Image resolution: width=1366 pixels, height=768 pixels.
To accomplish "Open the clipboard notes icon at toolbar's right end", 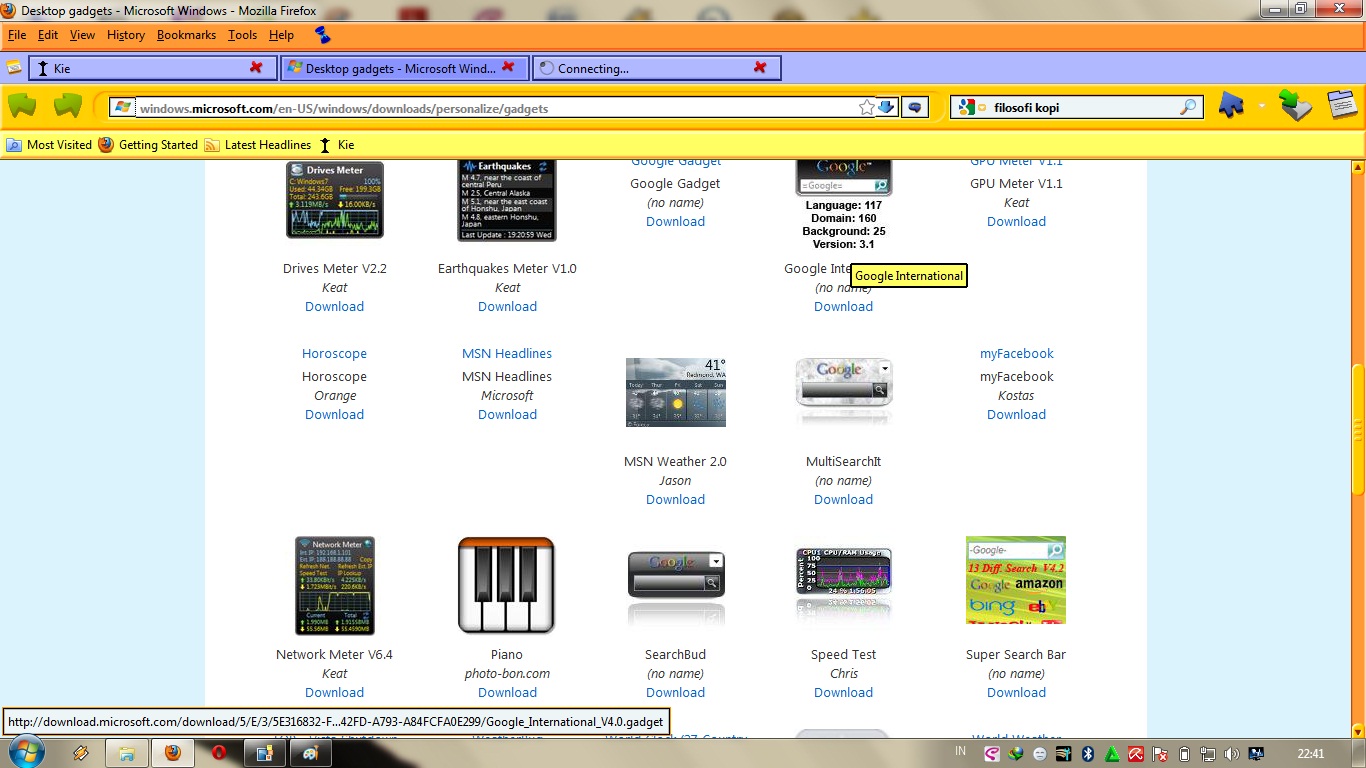I will pos(1342,104).
